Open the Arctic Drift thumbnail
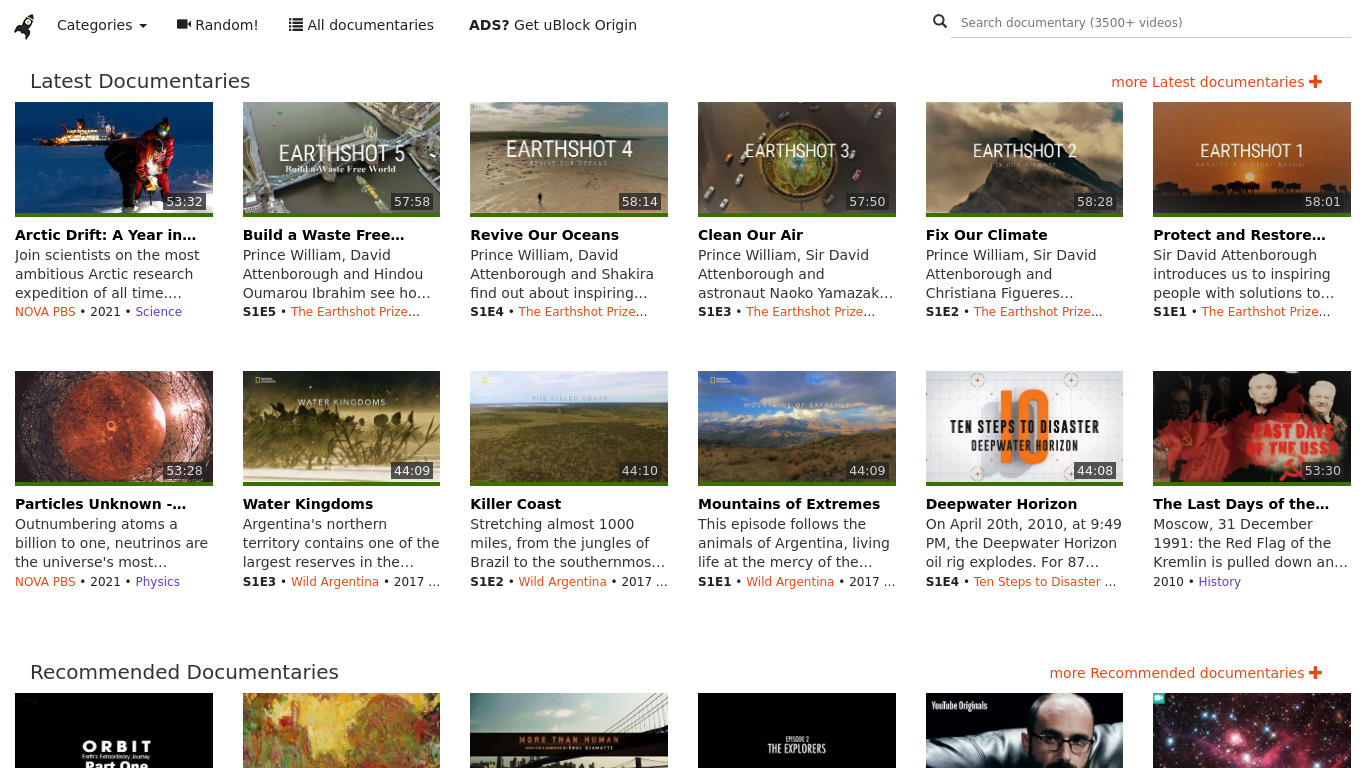Image resolution: width=1366 pixels, height=768 pixels. pyautogui.click(x=114, y=158)
